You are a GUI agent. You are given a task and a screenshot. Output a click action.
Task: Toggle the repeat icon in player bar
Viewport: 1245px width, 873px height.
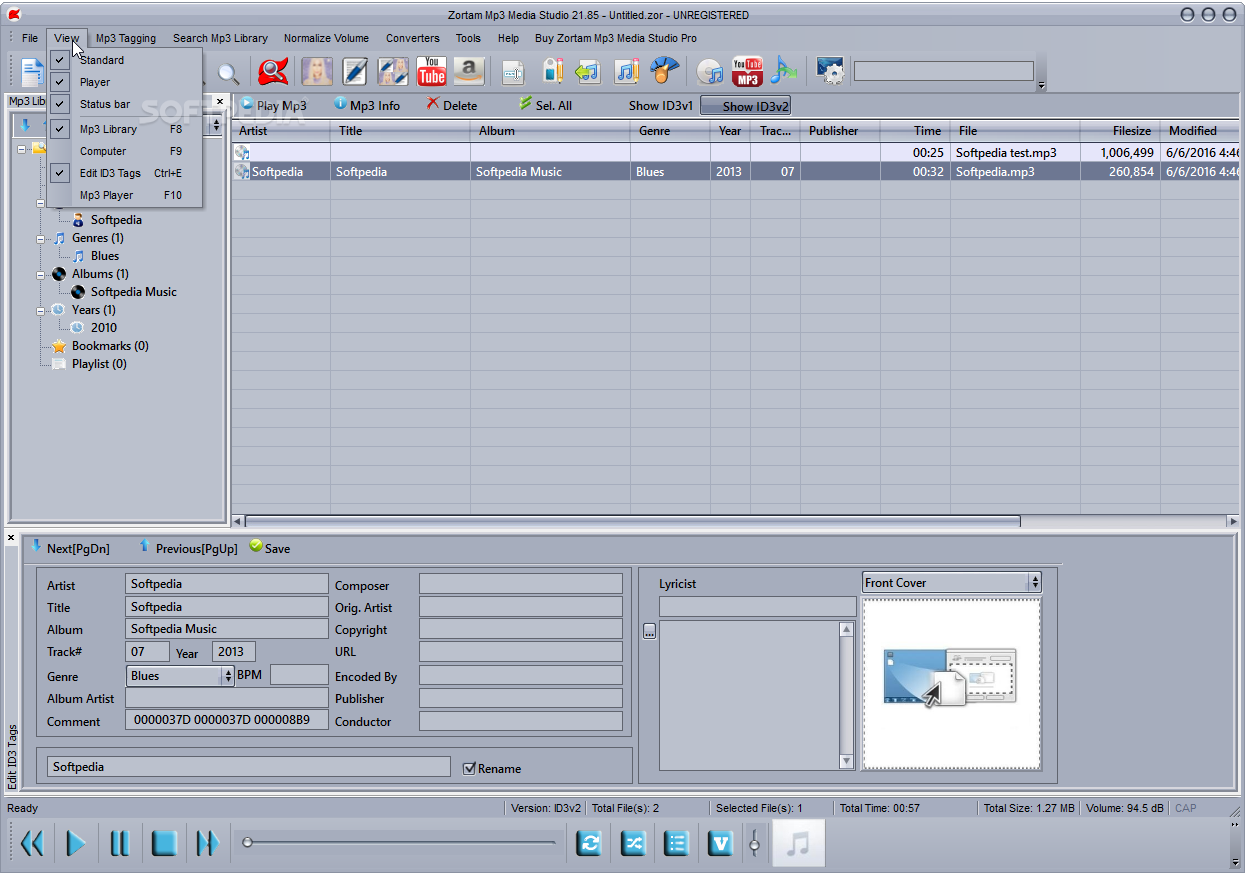tap(590, 844)
